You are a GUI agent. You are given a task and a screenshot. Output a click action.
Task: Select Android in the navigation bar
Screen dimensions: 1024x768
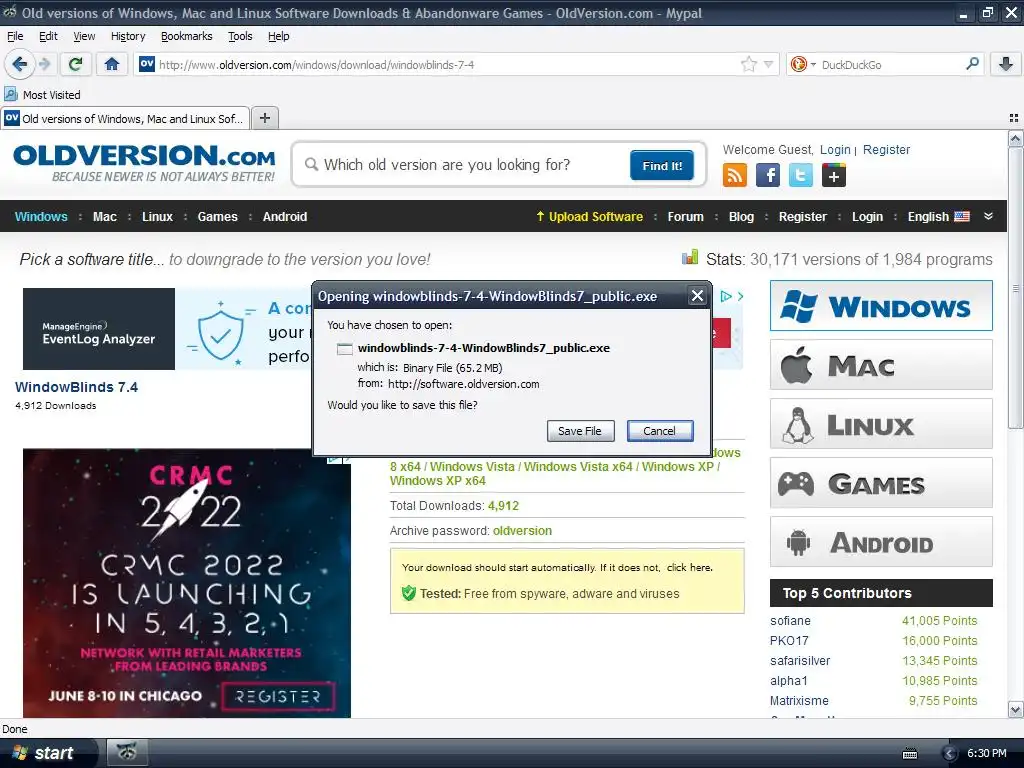pos(285,217)
